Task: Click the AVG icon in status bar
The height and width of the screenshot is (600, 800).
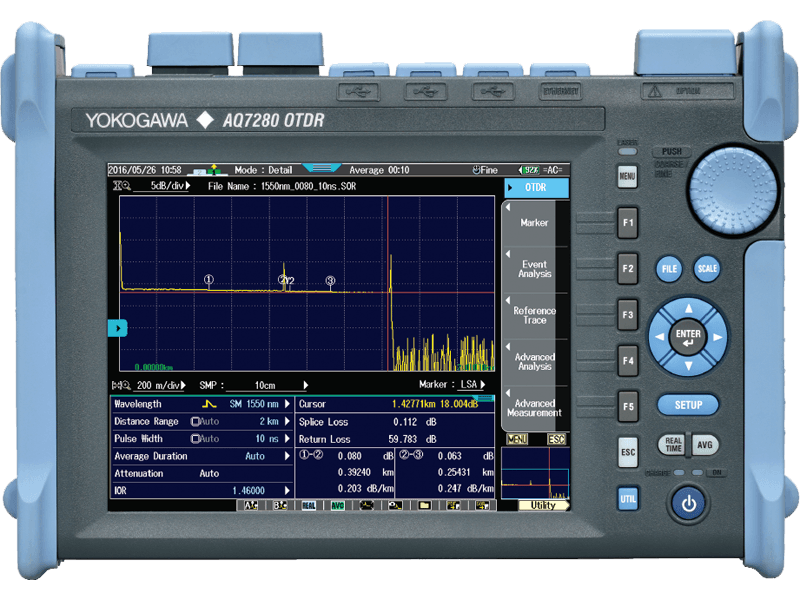Action: [x=338, y=506]
